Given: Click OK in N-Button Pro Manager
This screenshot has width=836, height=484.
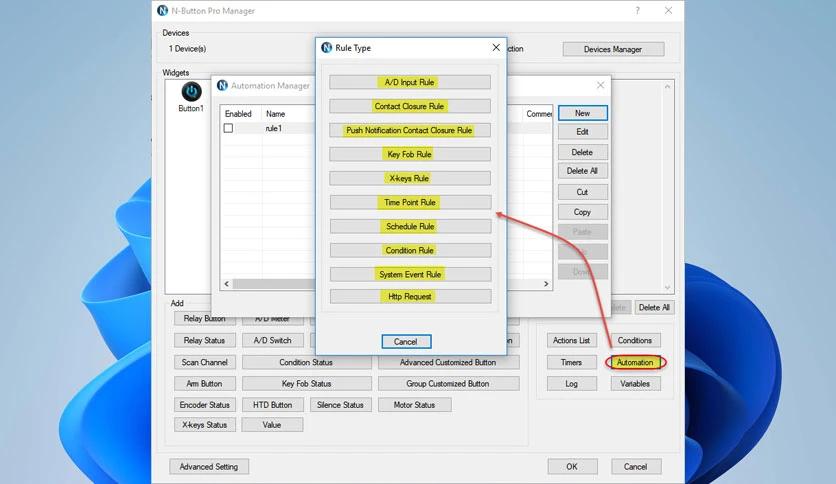Looking at the screenshot, I should click(x=572, y=466).
